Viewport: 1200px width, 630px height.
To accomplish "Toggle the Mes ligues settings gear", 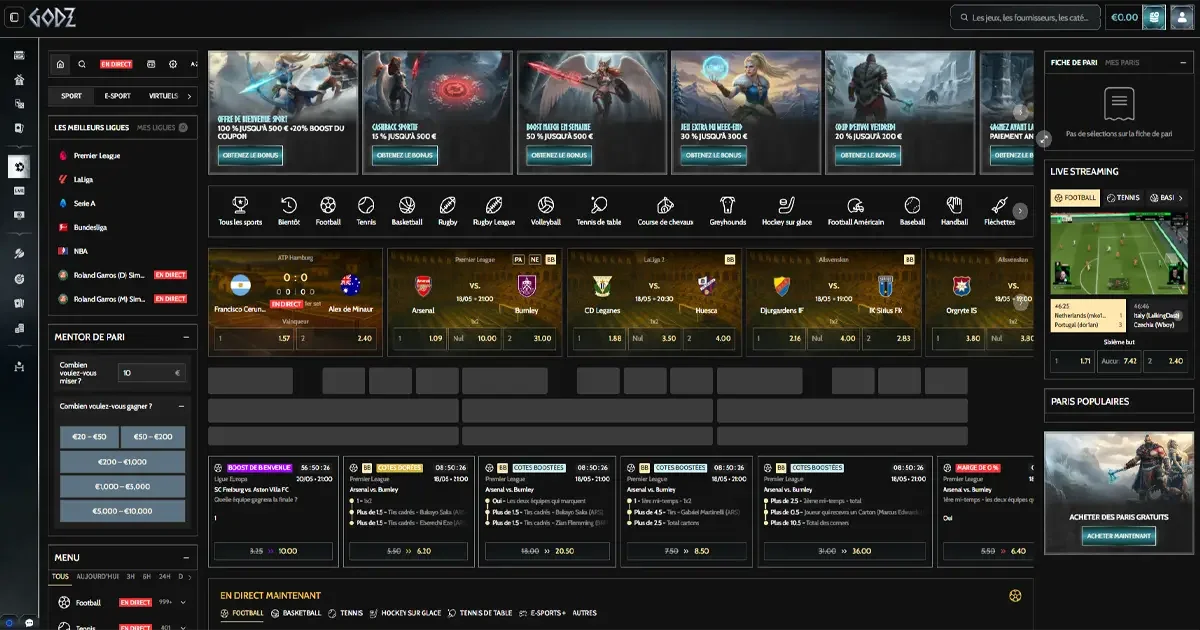I will click(x=183, y=128).
